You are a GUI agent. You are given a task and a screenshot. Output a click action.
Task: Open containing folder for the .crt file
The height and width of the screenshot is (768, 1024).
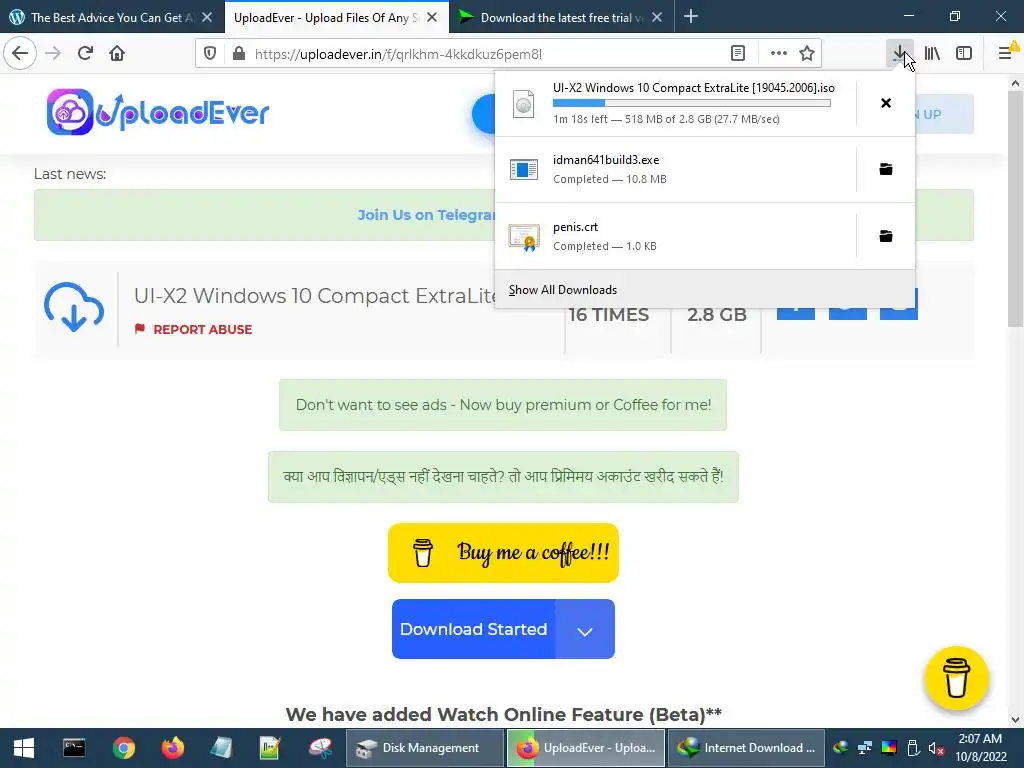(886, 236)
